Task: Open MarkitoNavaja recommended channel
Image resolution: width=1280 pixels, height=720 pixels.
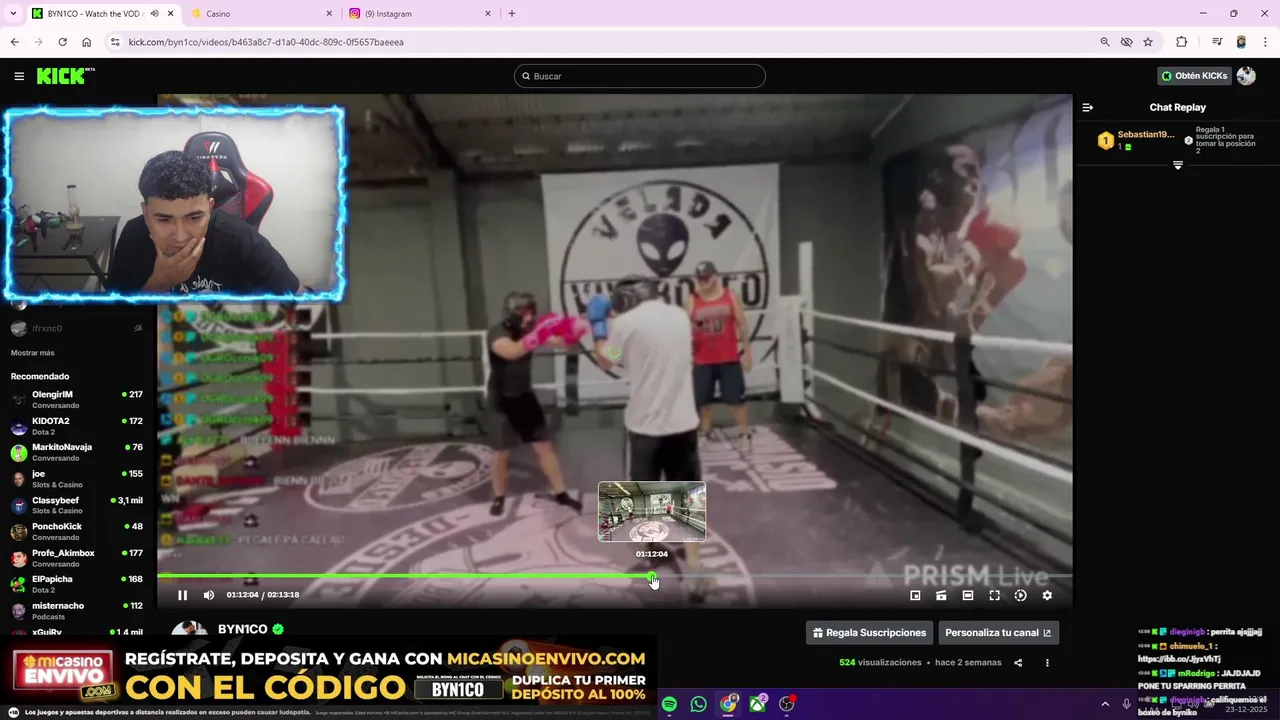Action: (78, 452)
